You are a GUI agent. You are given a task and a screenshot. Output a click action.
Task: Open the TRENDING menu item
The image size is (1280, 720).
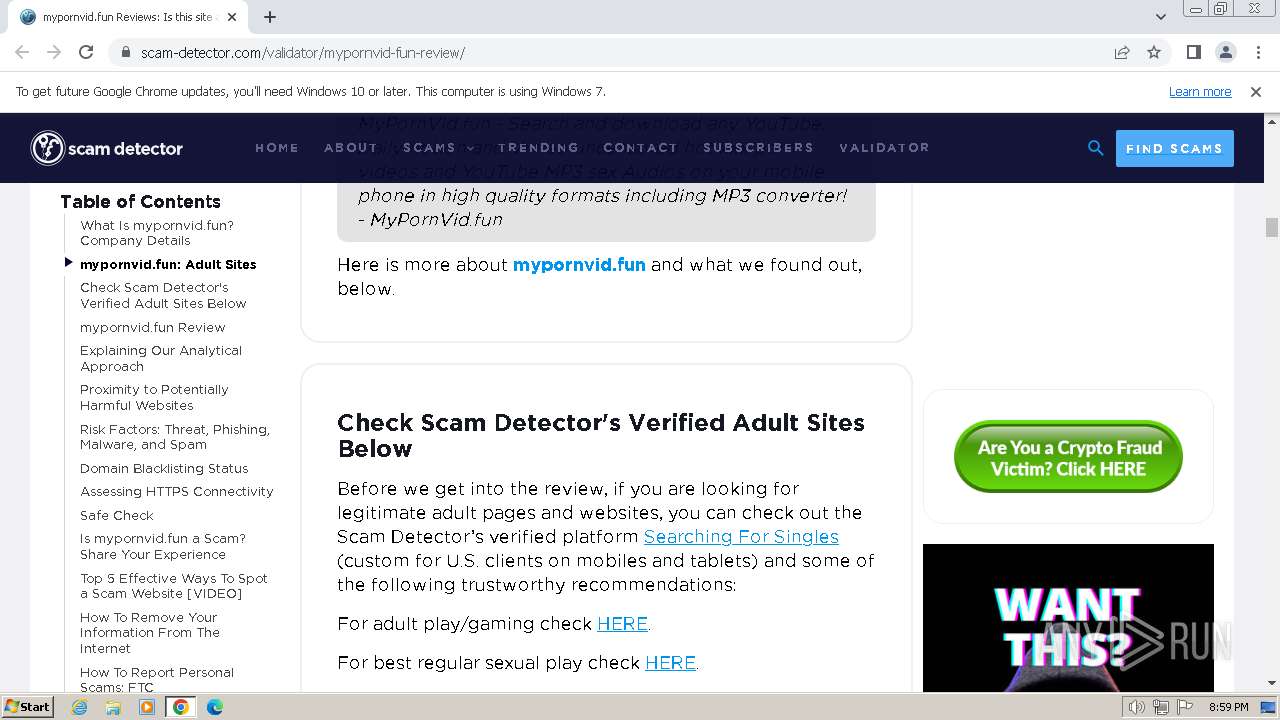[x=538, y=148]
